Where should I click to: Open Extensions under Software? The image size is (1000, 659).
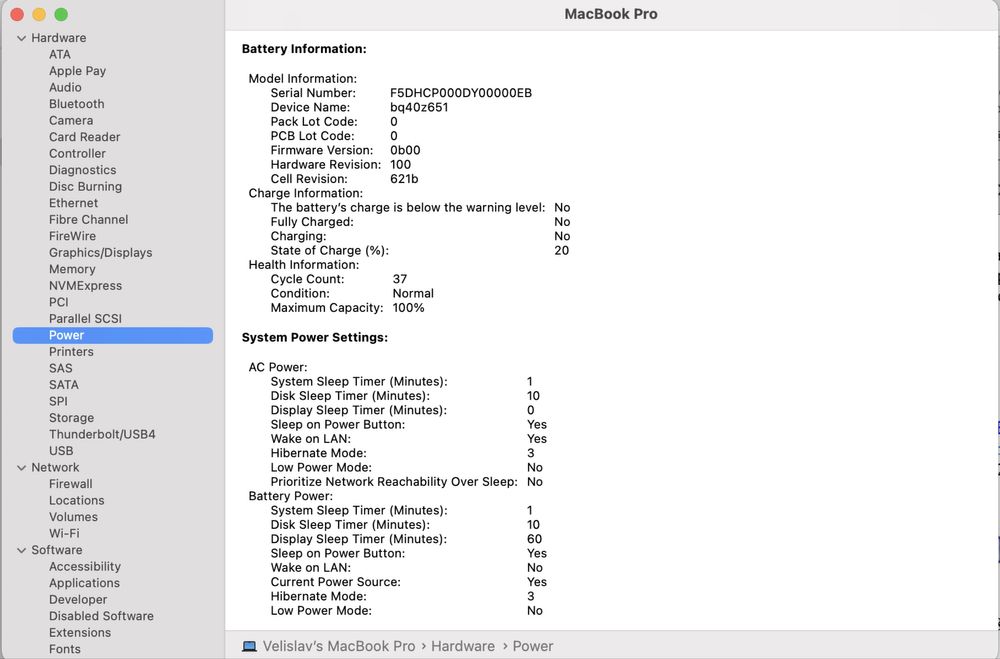pyautogui.click(x=80, y=633)
